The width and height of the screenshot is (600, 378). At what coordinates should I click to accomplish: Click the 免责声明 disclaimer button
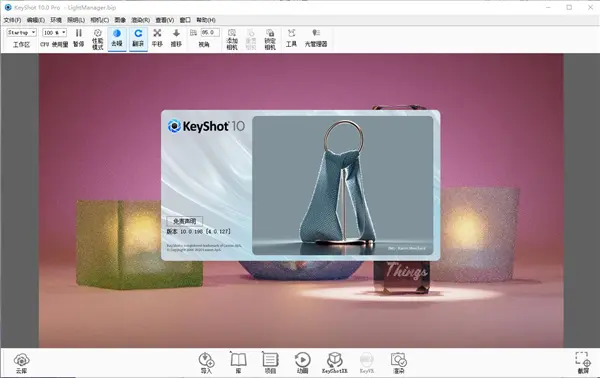pos(184,221)
